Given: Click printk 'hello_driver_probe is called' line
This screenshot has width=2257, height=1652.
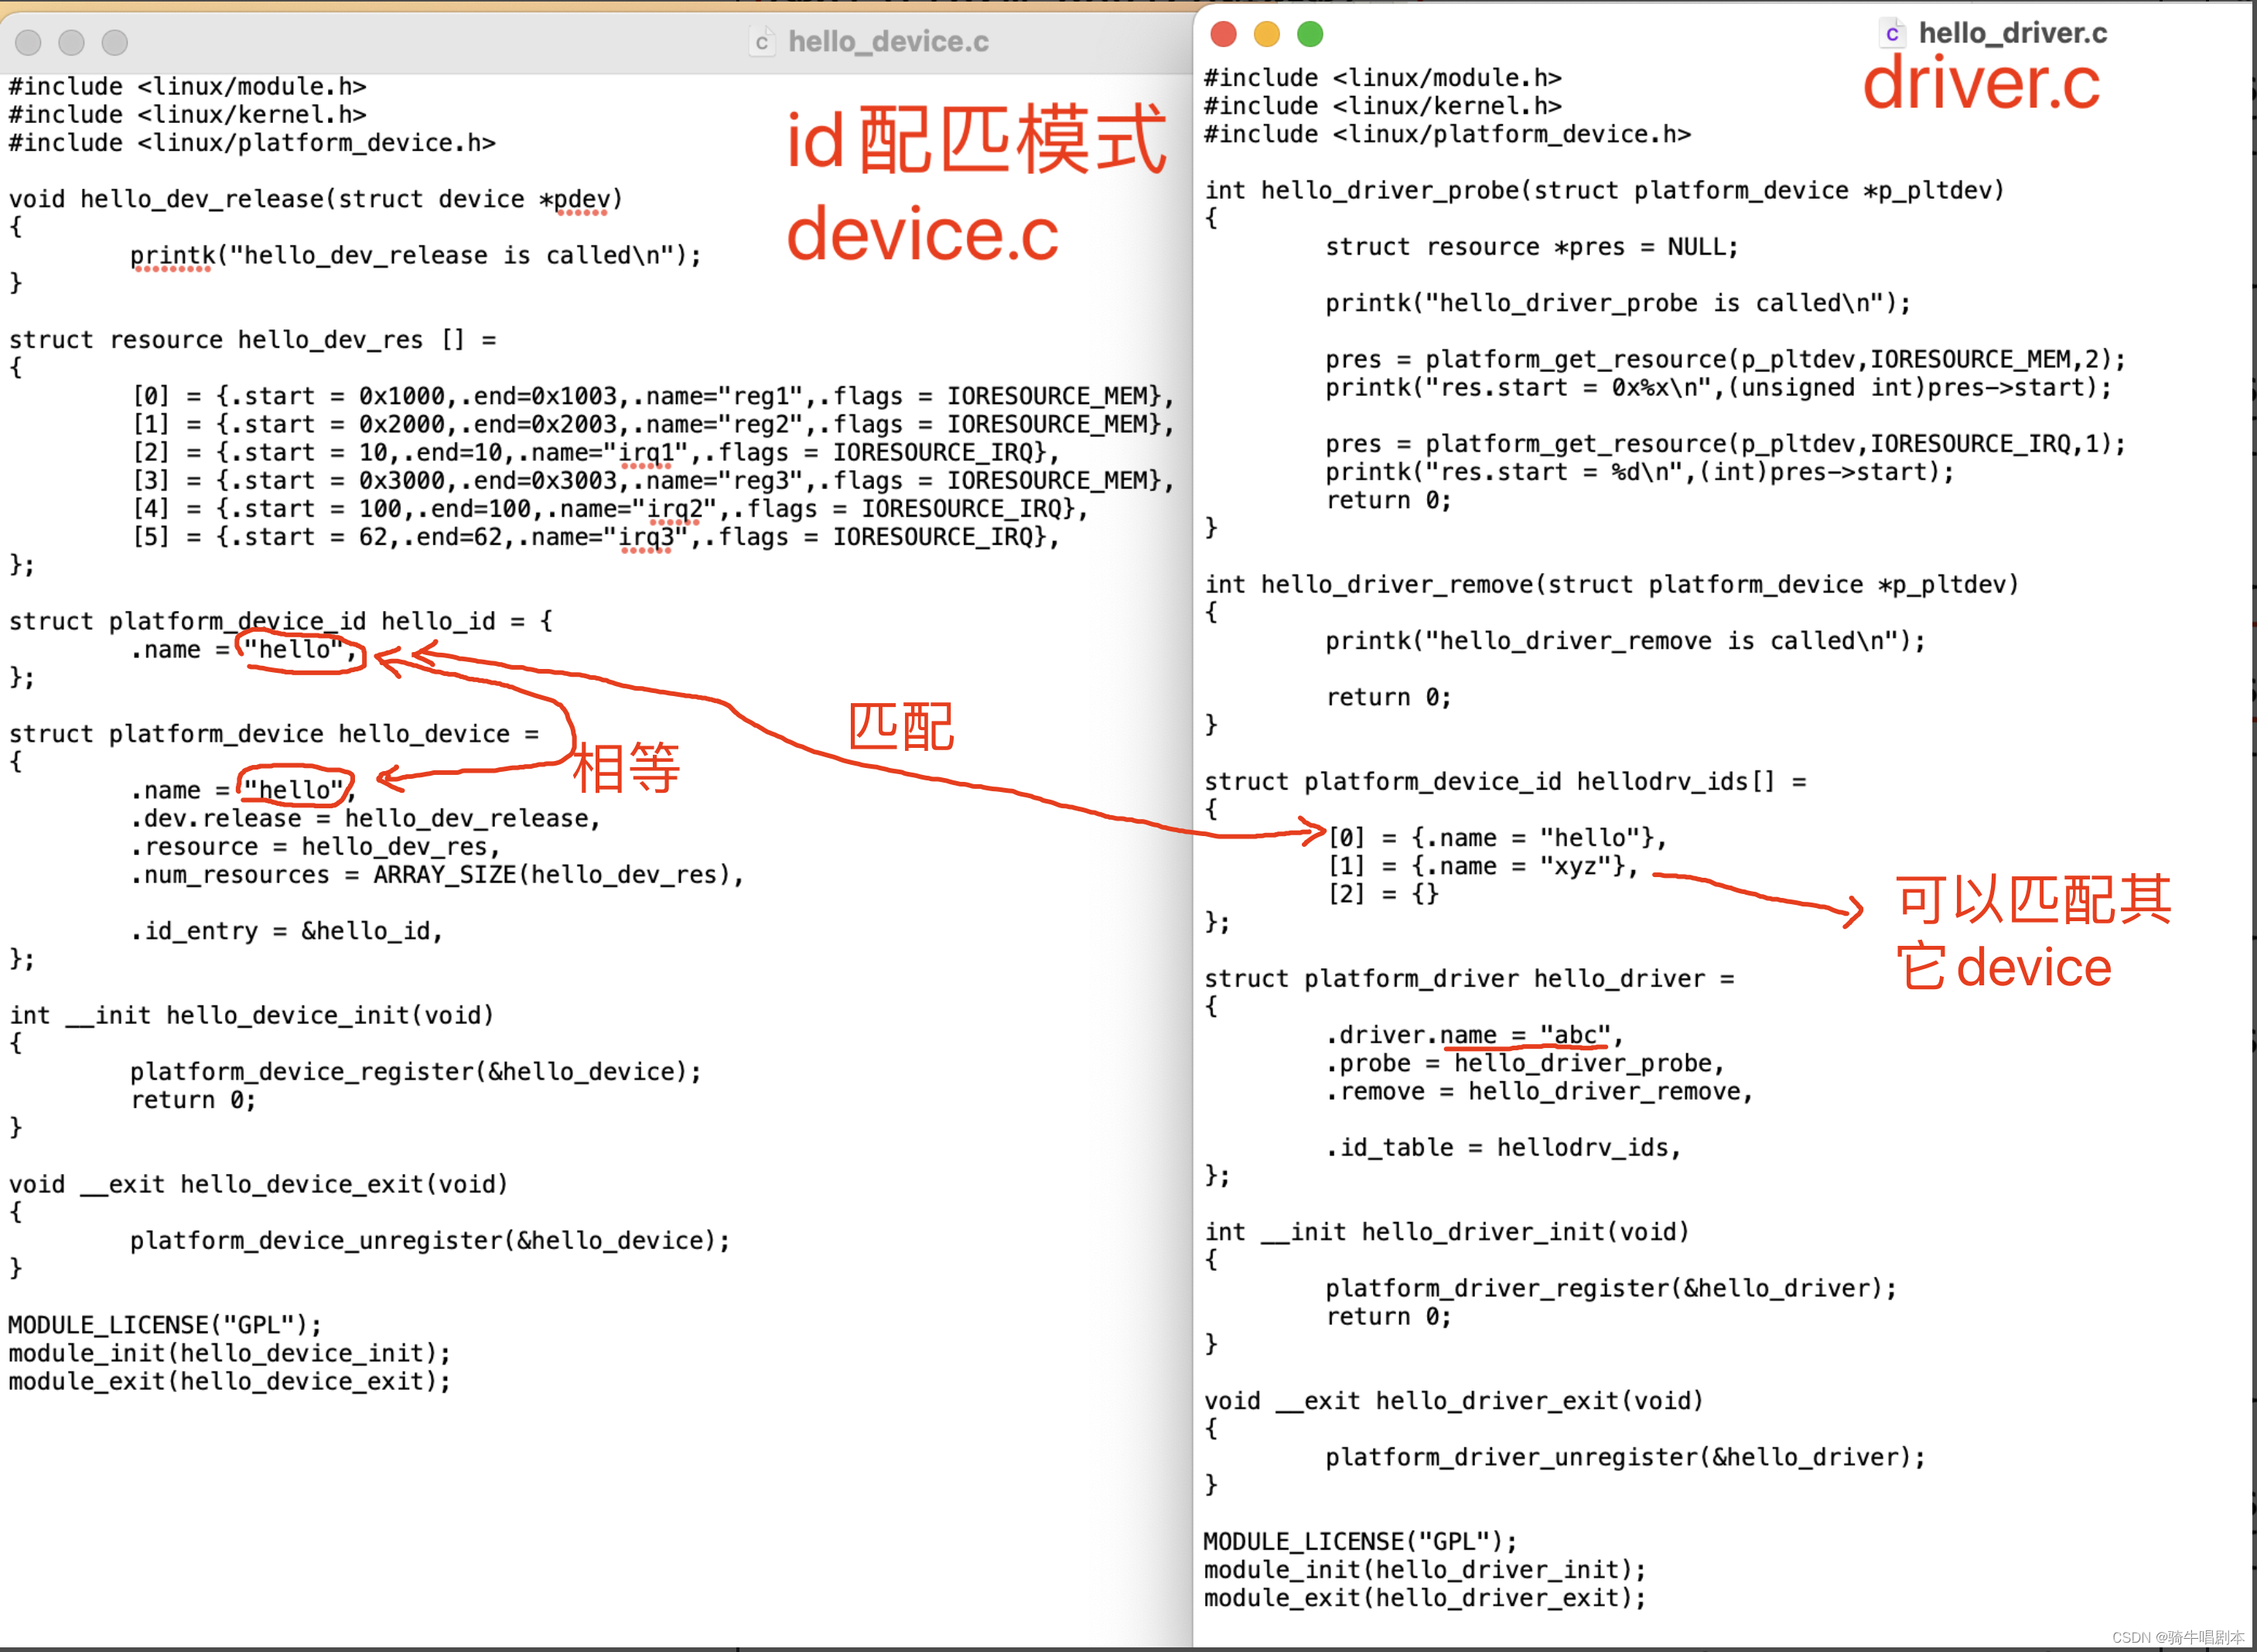Looking at the screenshot, I should click(1618, 303).
